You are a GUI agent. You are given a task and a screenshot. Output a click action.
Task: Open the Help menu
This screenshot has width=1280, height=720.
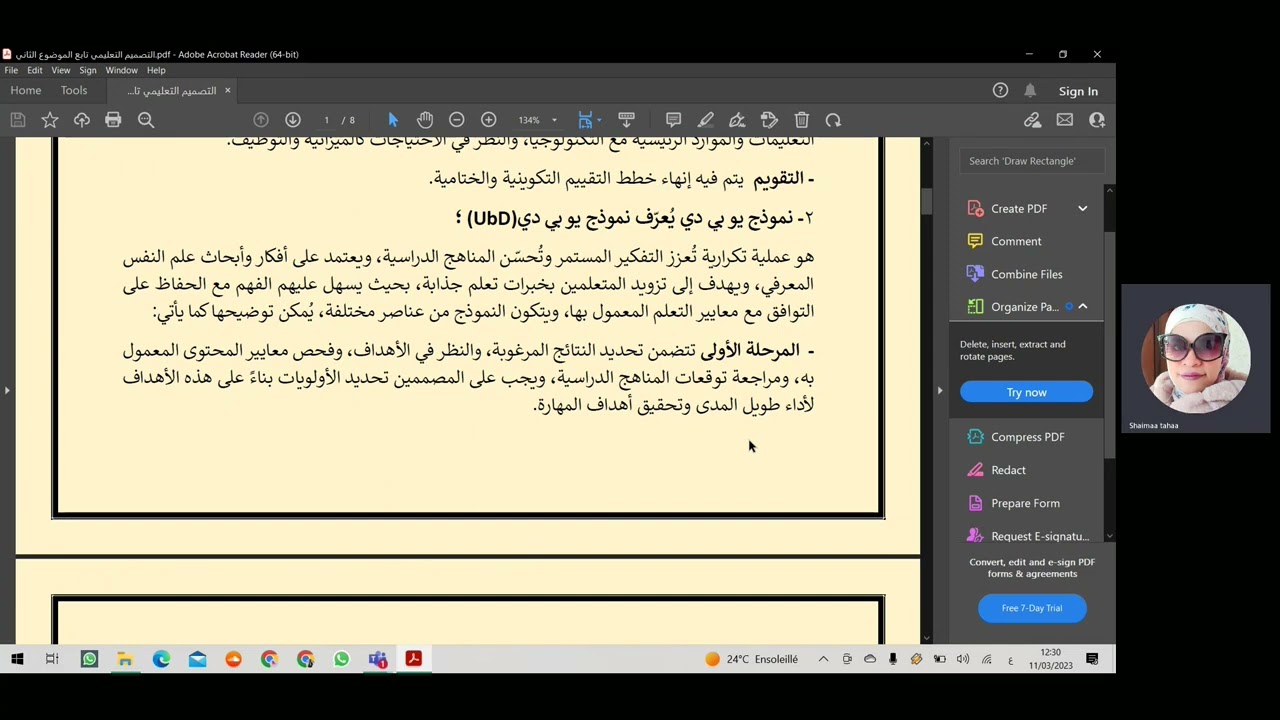point(156,70)
